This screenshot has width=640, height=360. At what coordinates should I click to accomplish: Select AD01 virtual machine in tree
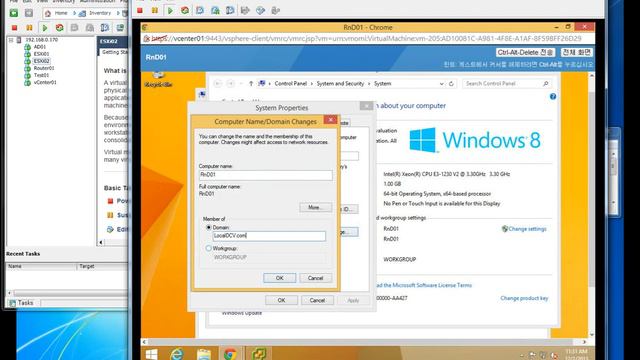40,47
